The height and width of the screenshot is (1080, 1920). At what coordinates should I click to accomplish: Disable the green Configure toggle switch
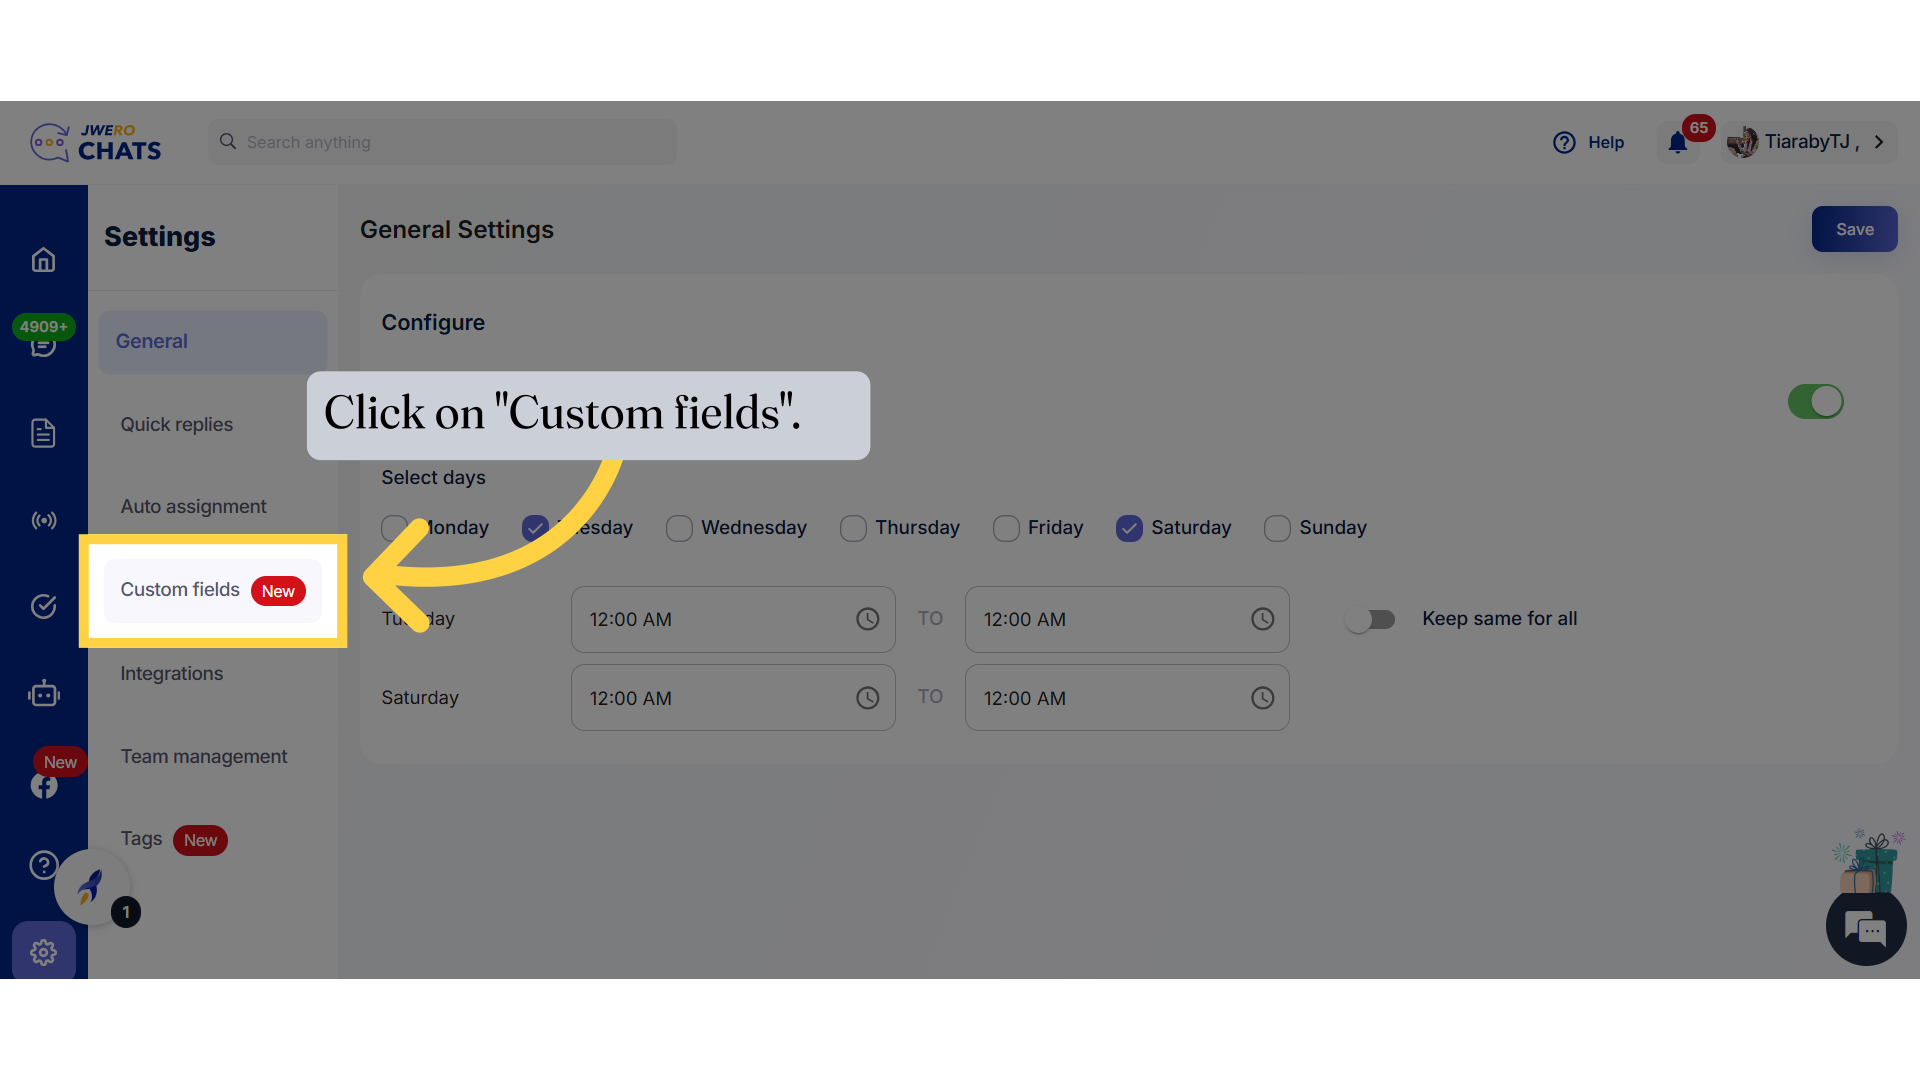tap(1815, 401)
